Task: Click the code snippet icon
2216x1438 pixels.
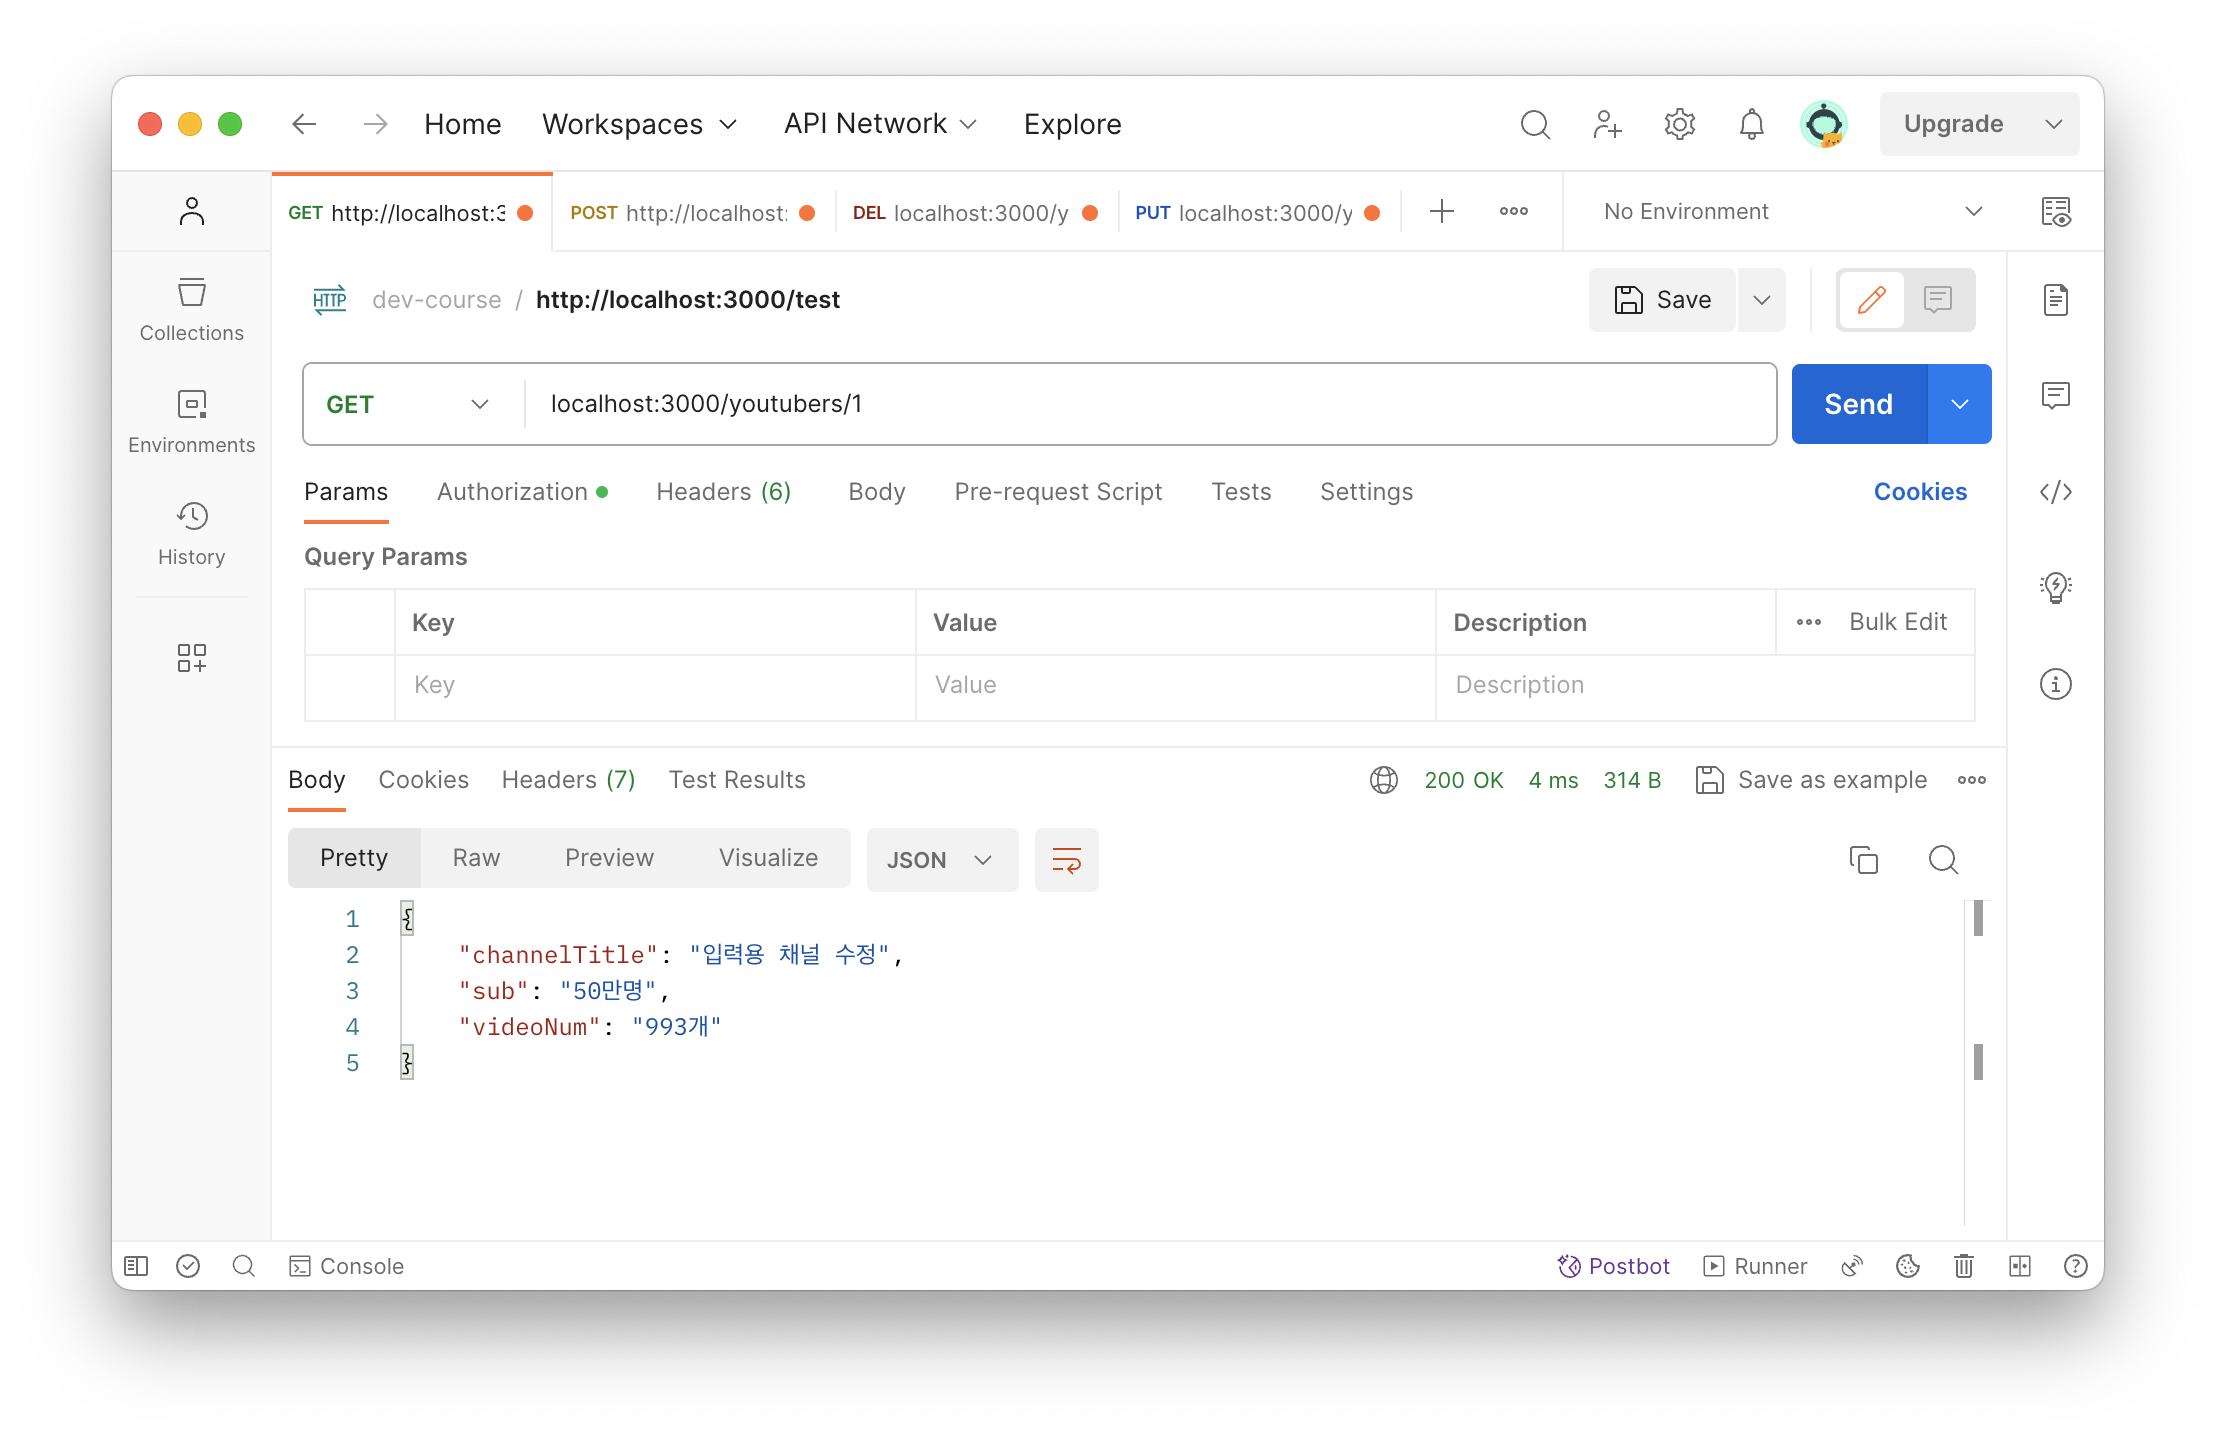Action: pos(2055,492)
